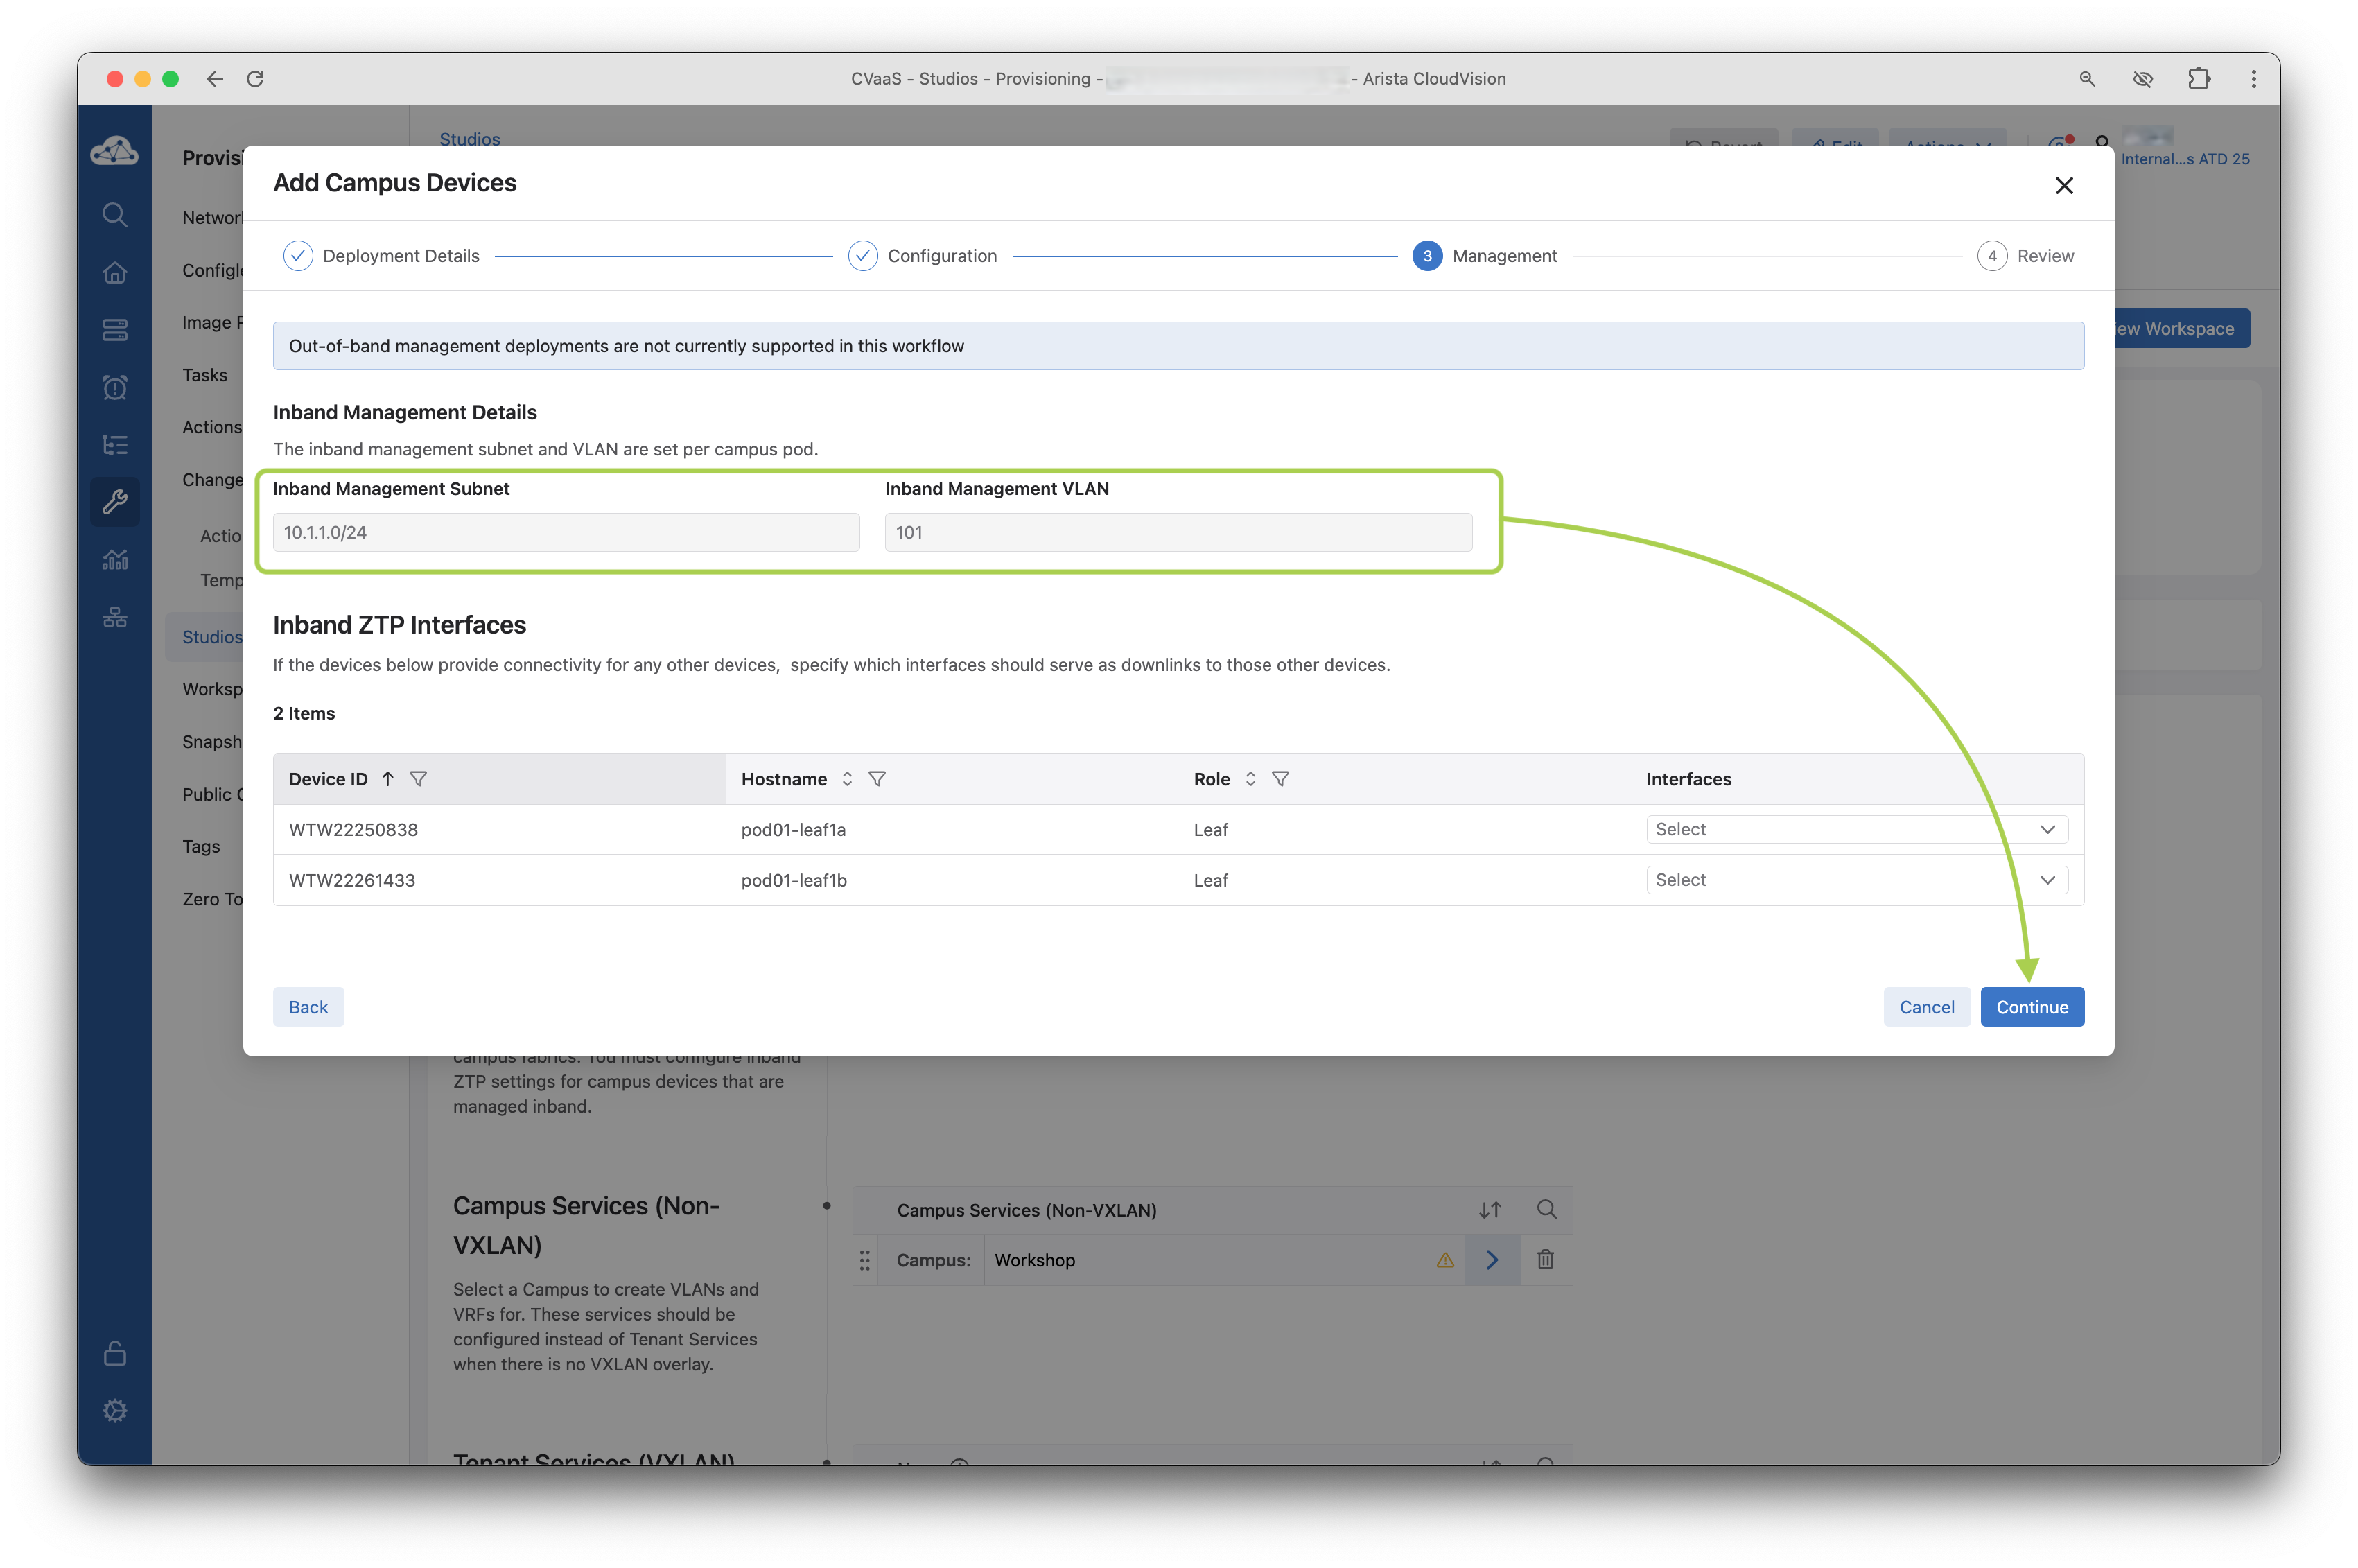Open the Devices sidebar icon

point(115,330)
